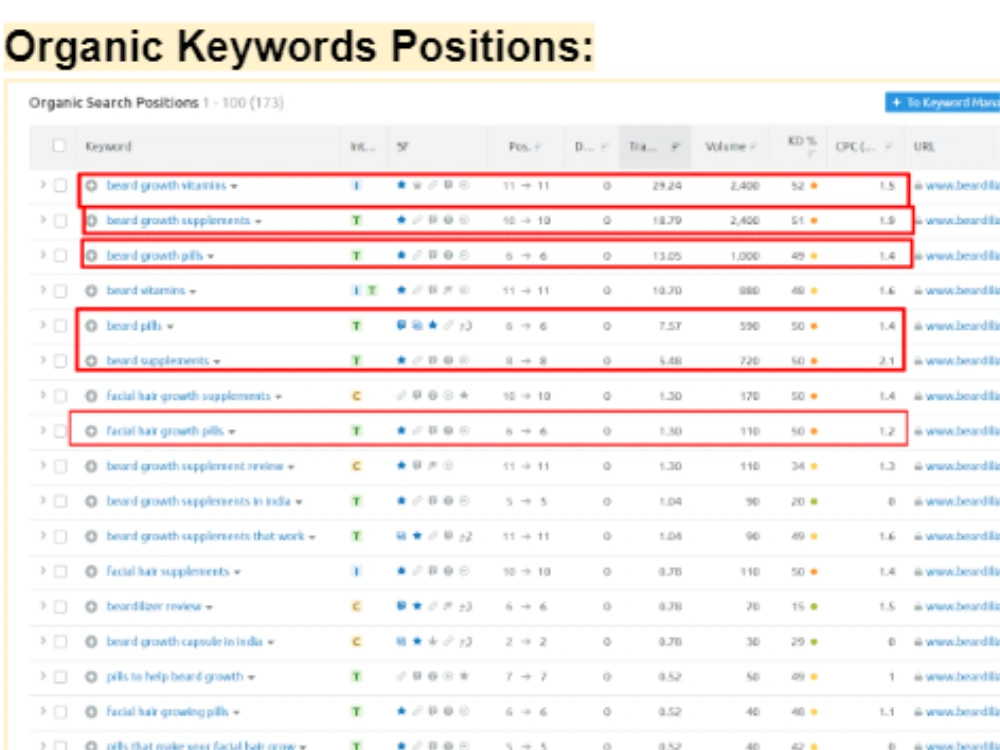Click the URL column header
Viewport: 1000px width, 750px height.
(x=924, y=147)
